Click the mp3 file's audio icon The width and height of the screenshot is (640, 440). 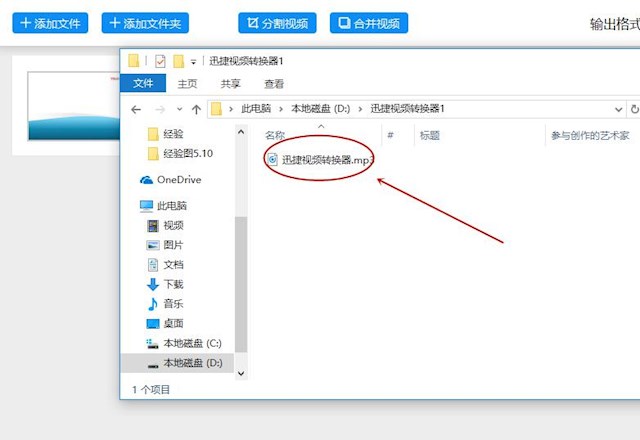coord(272,160)
